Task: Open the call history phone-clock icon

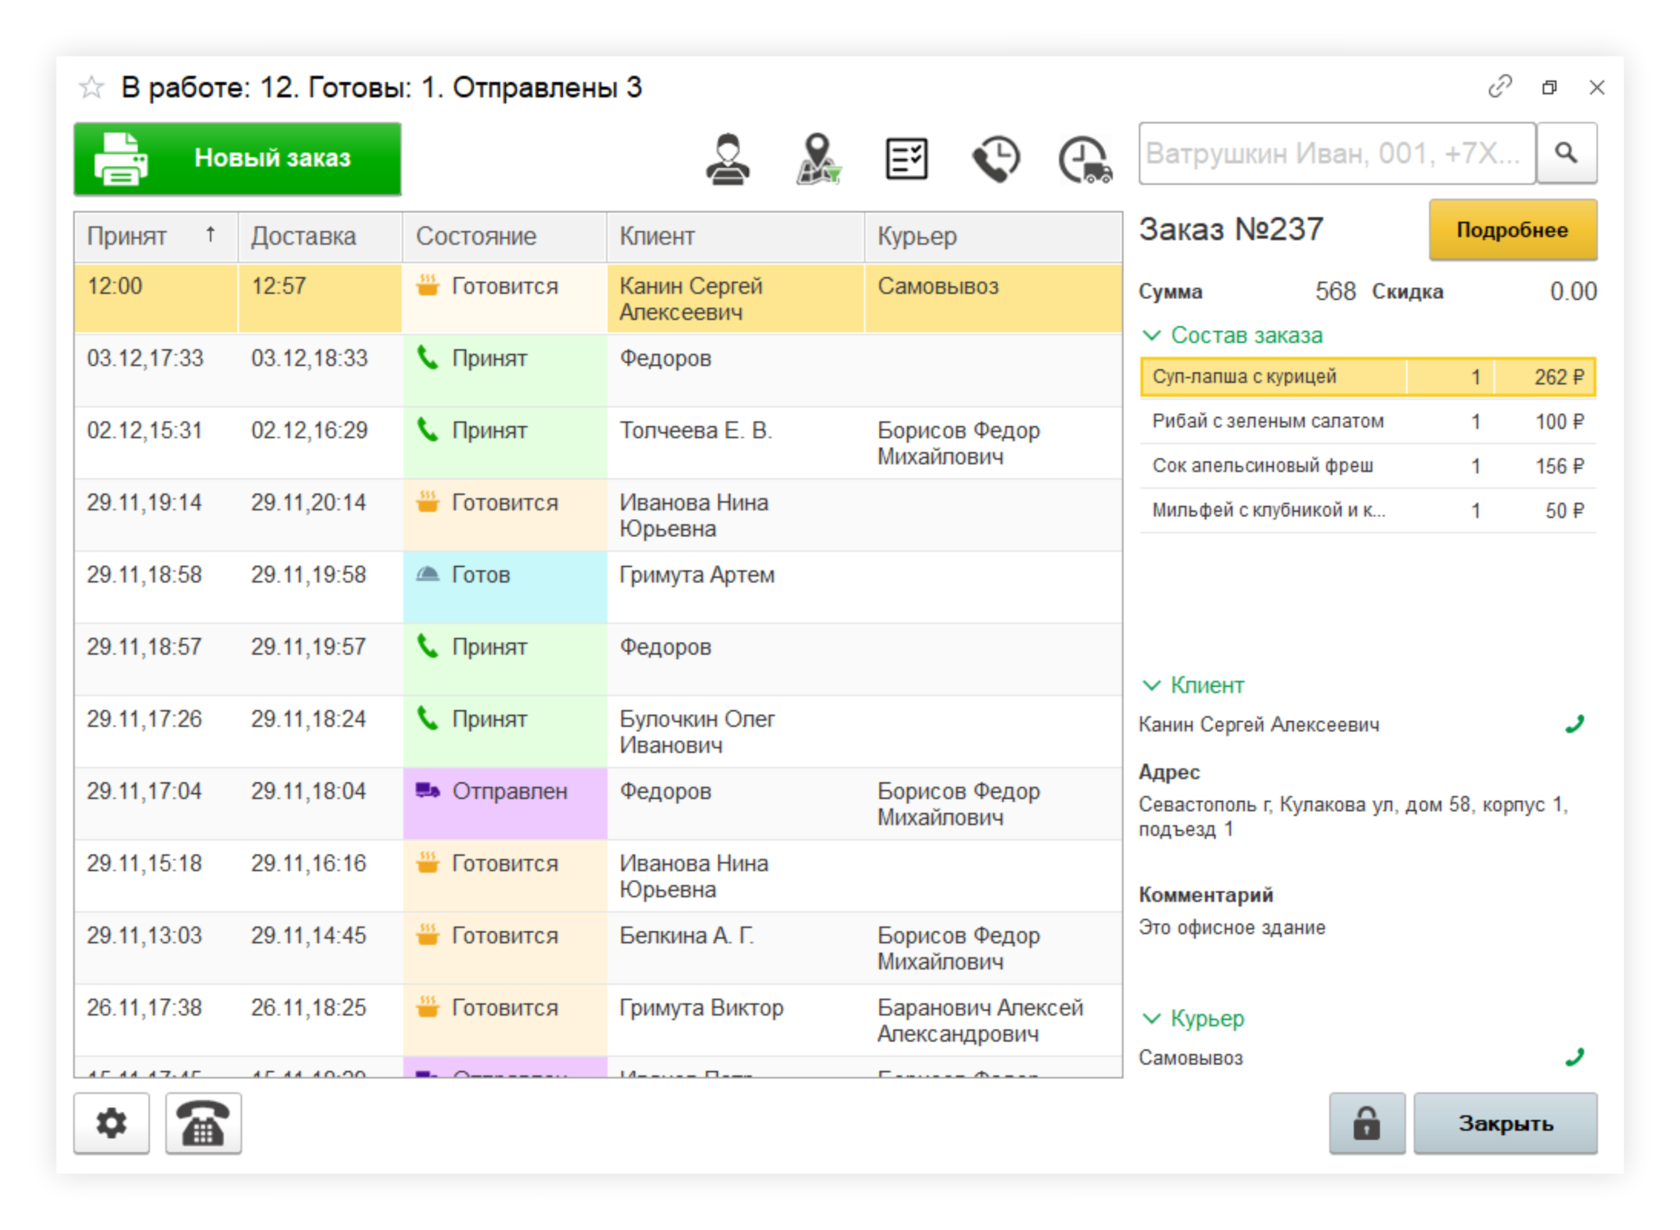Action: point(996,159)
